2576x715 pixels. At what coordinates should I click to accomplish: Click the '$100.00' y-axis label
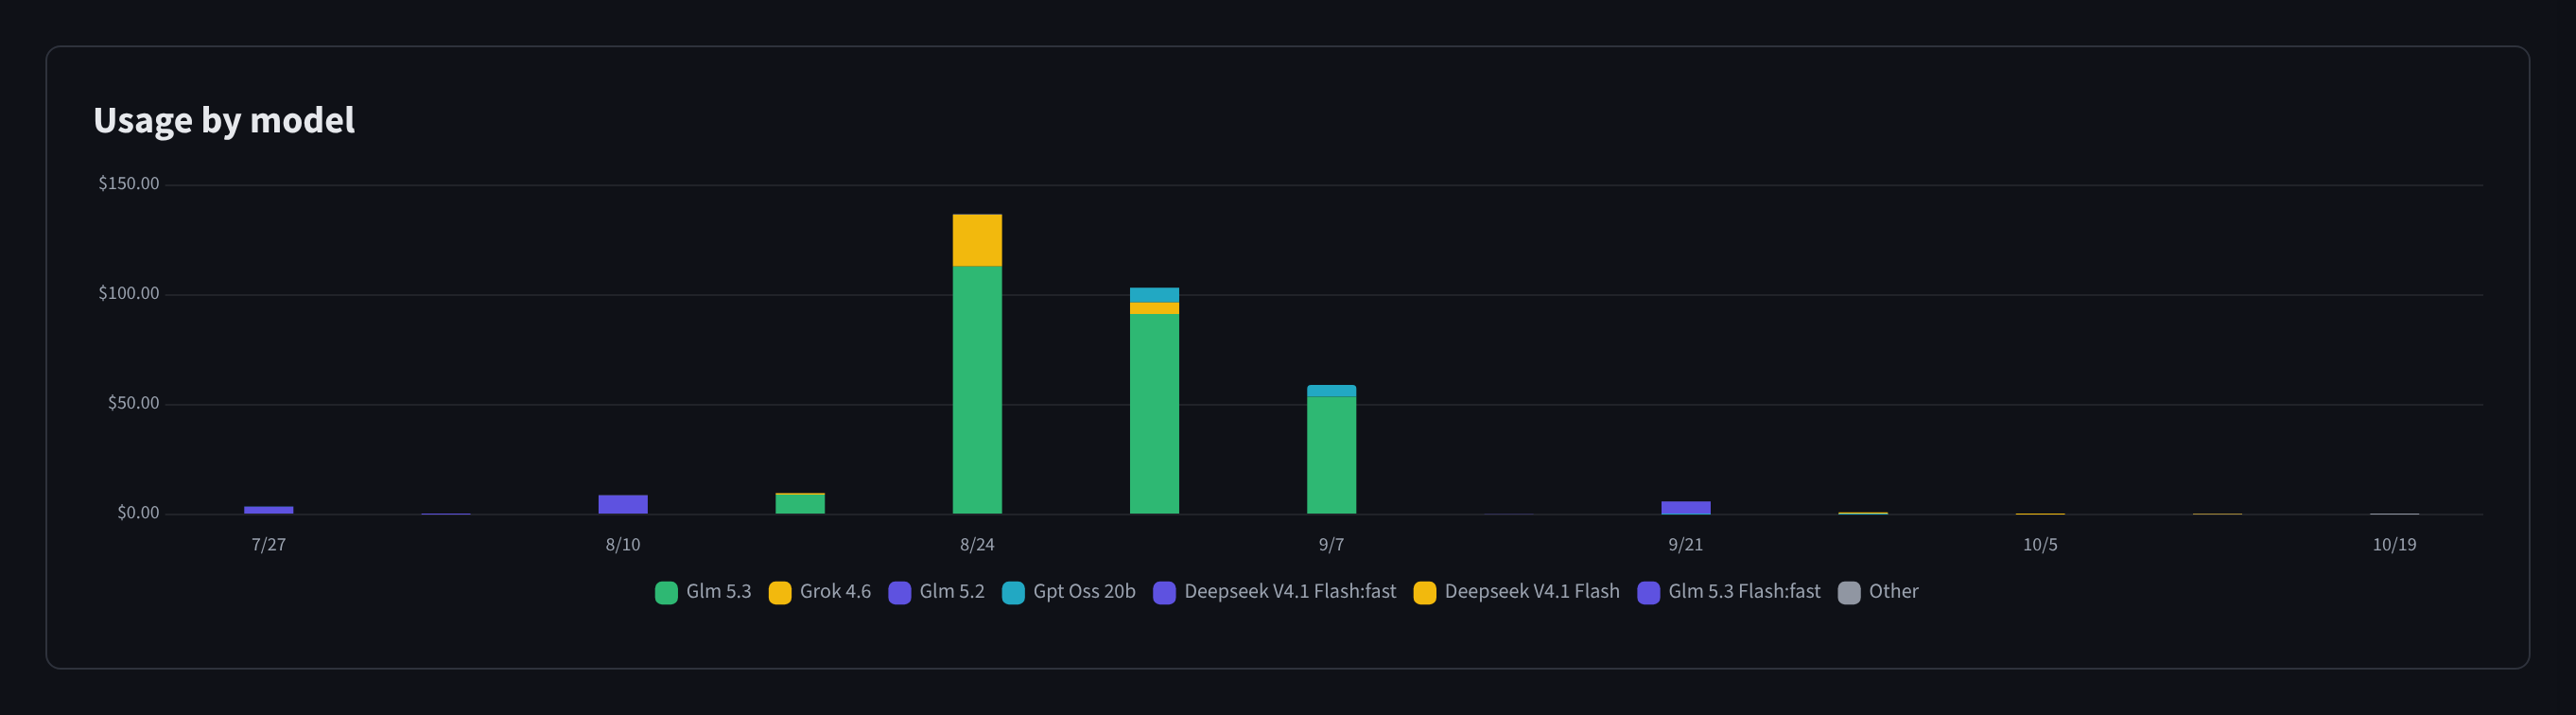[128, 293]
